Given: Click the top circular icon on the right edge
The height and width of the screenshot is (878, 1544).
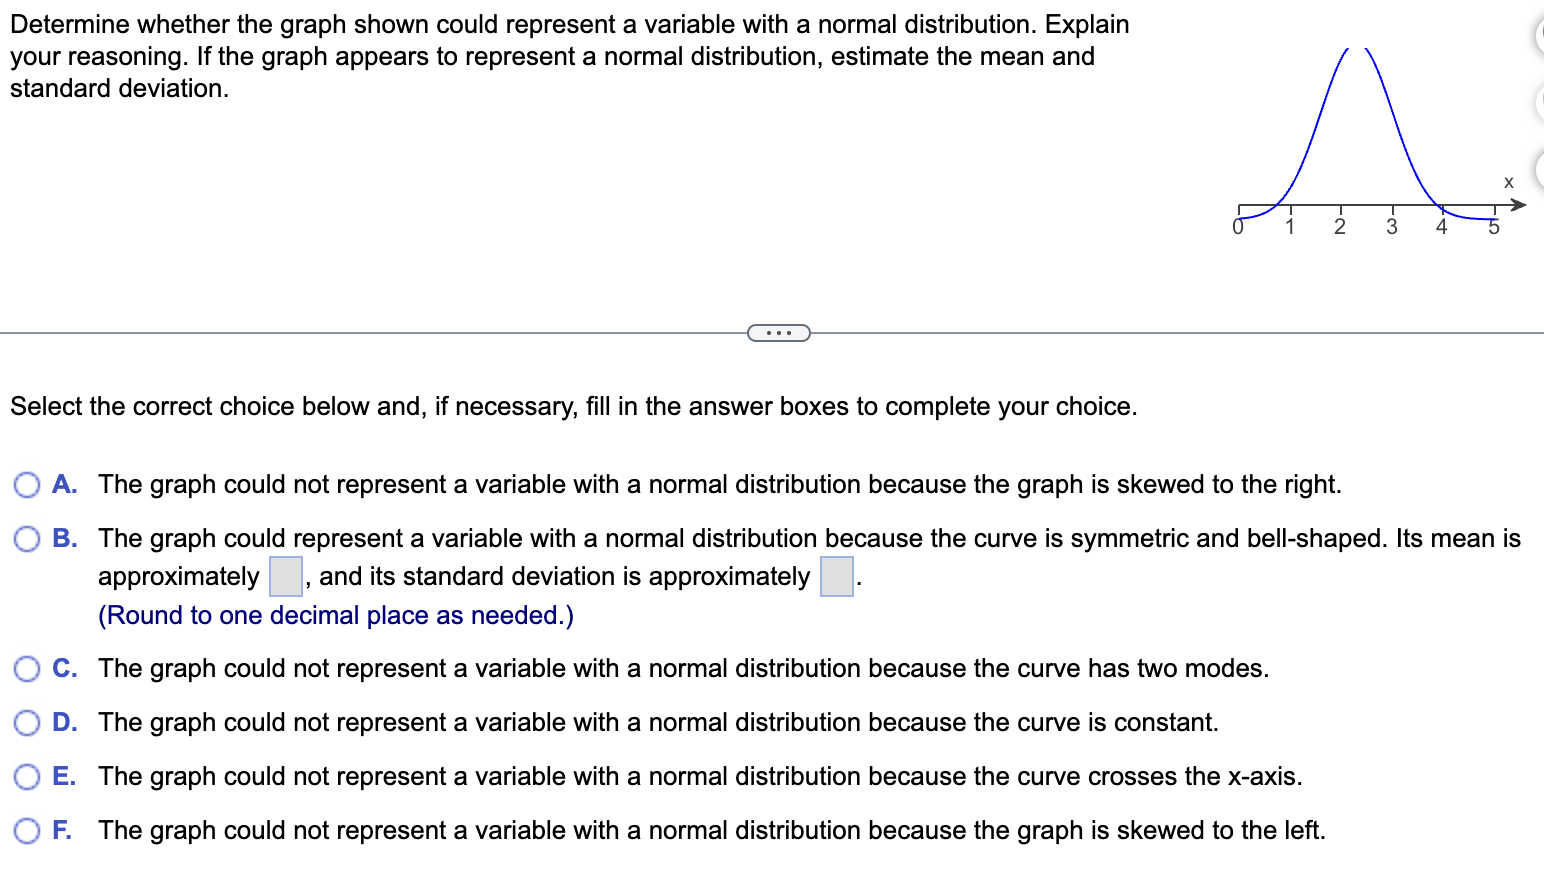Looking at the screenshot, I should 1540,32.
